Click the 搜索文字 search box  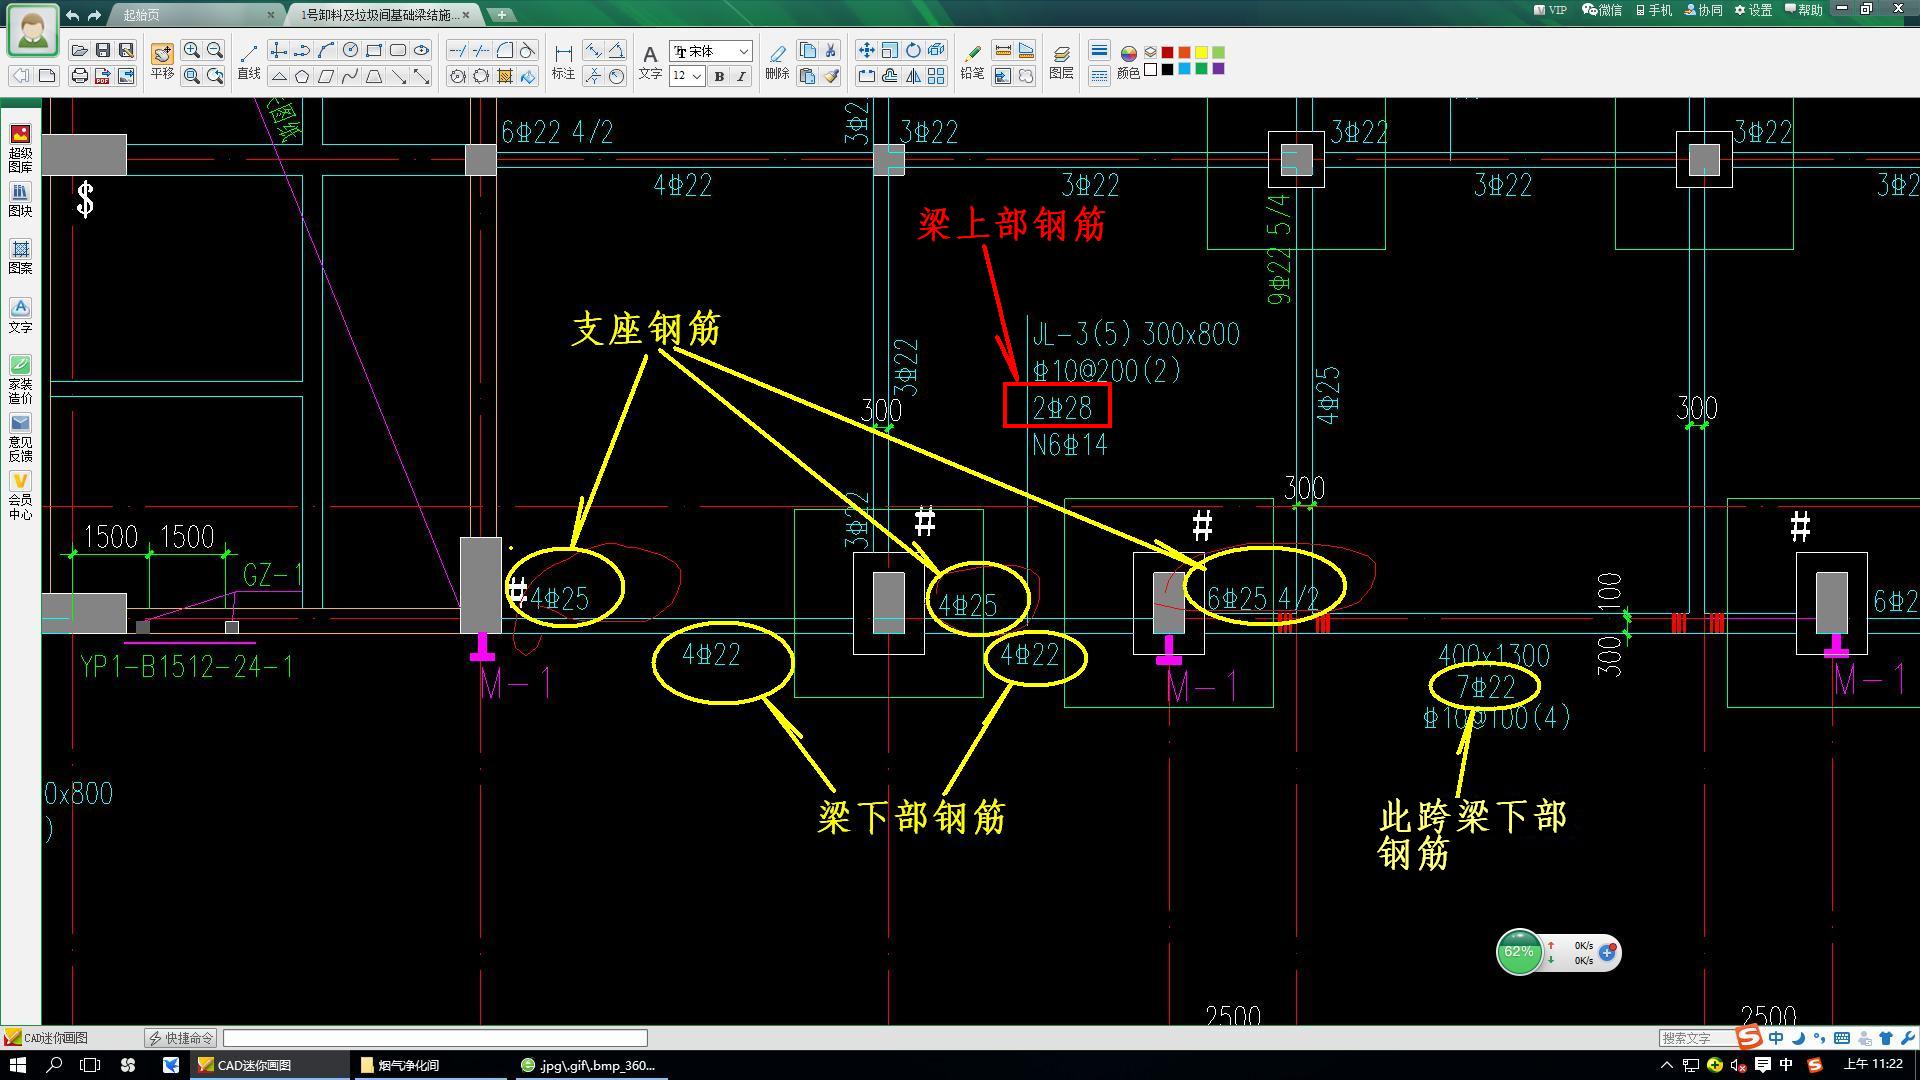pos(1698,1038)
